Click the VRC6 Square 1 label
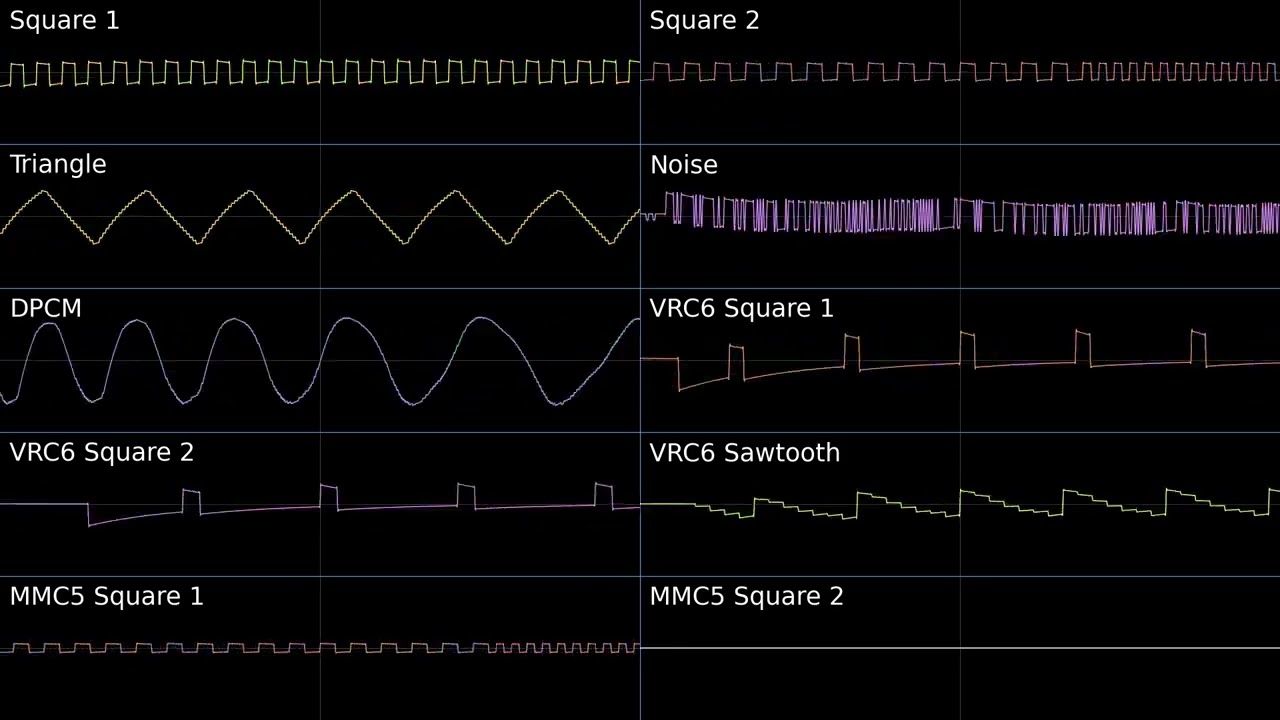The width and height of the screenshot is (1280, 720). point(742,309)
